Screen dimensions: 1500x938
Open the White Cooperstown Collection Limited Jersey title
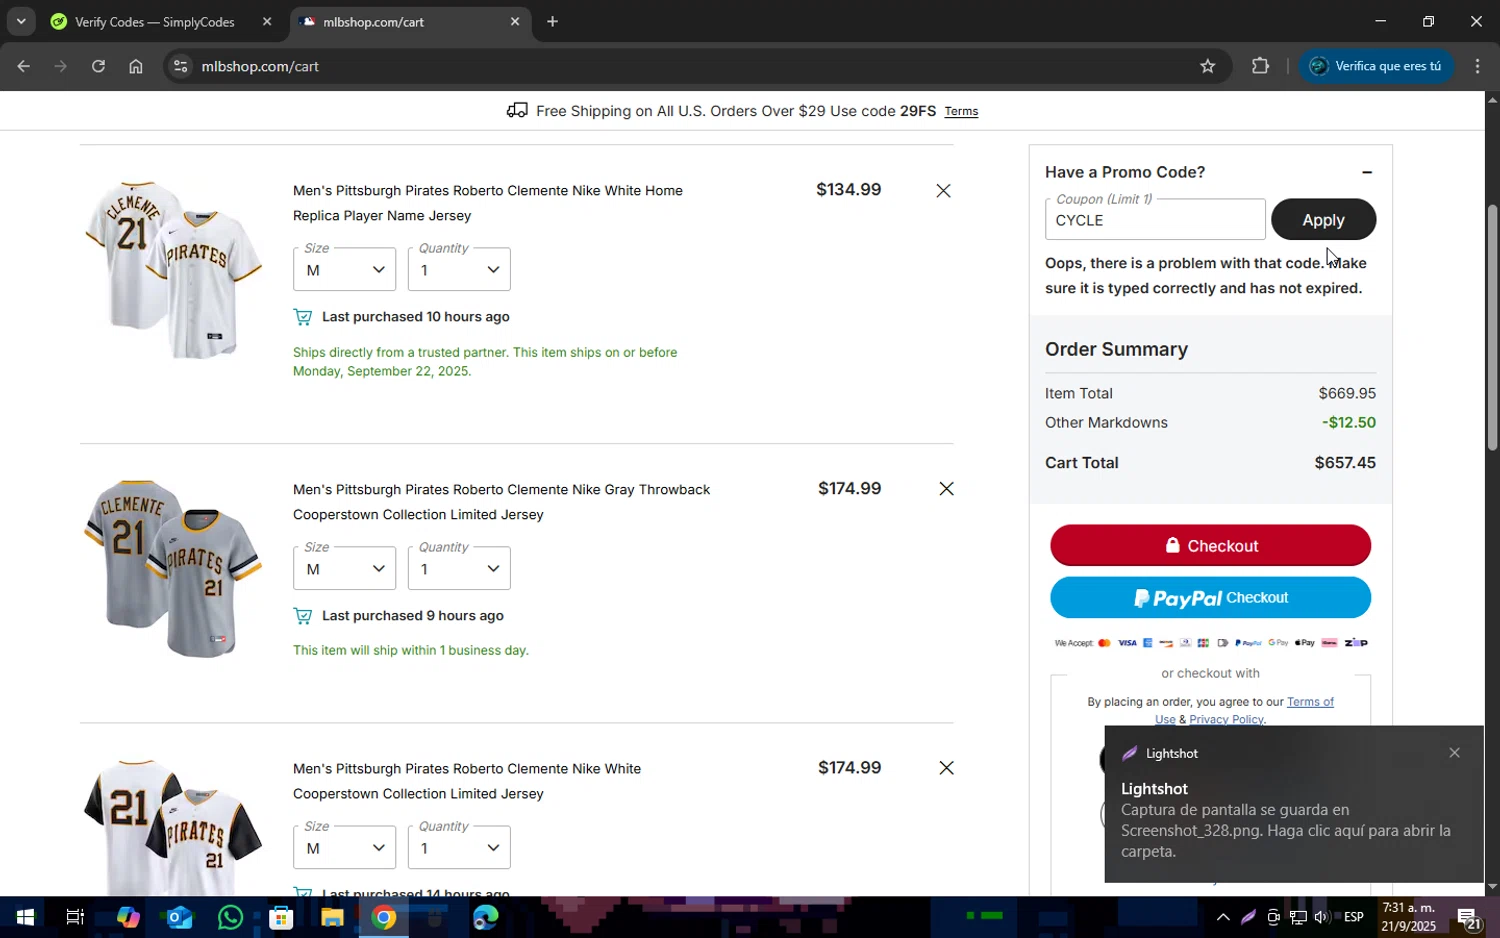coord(467,781)
